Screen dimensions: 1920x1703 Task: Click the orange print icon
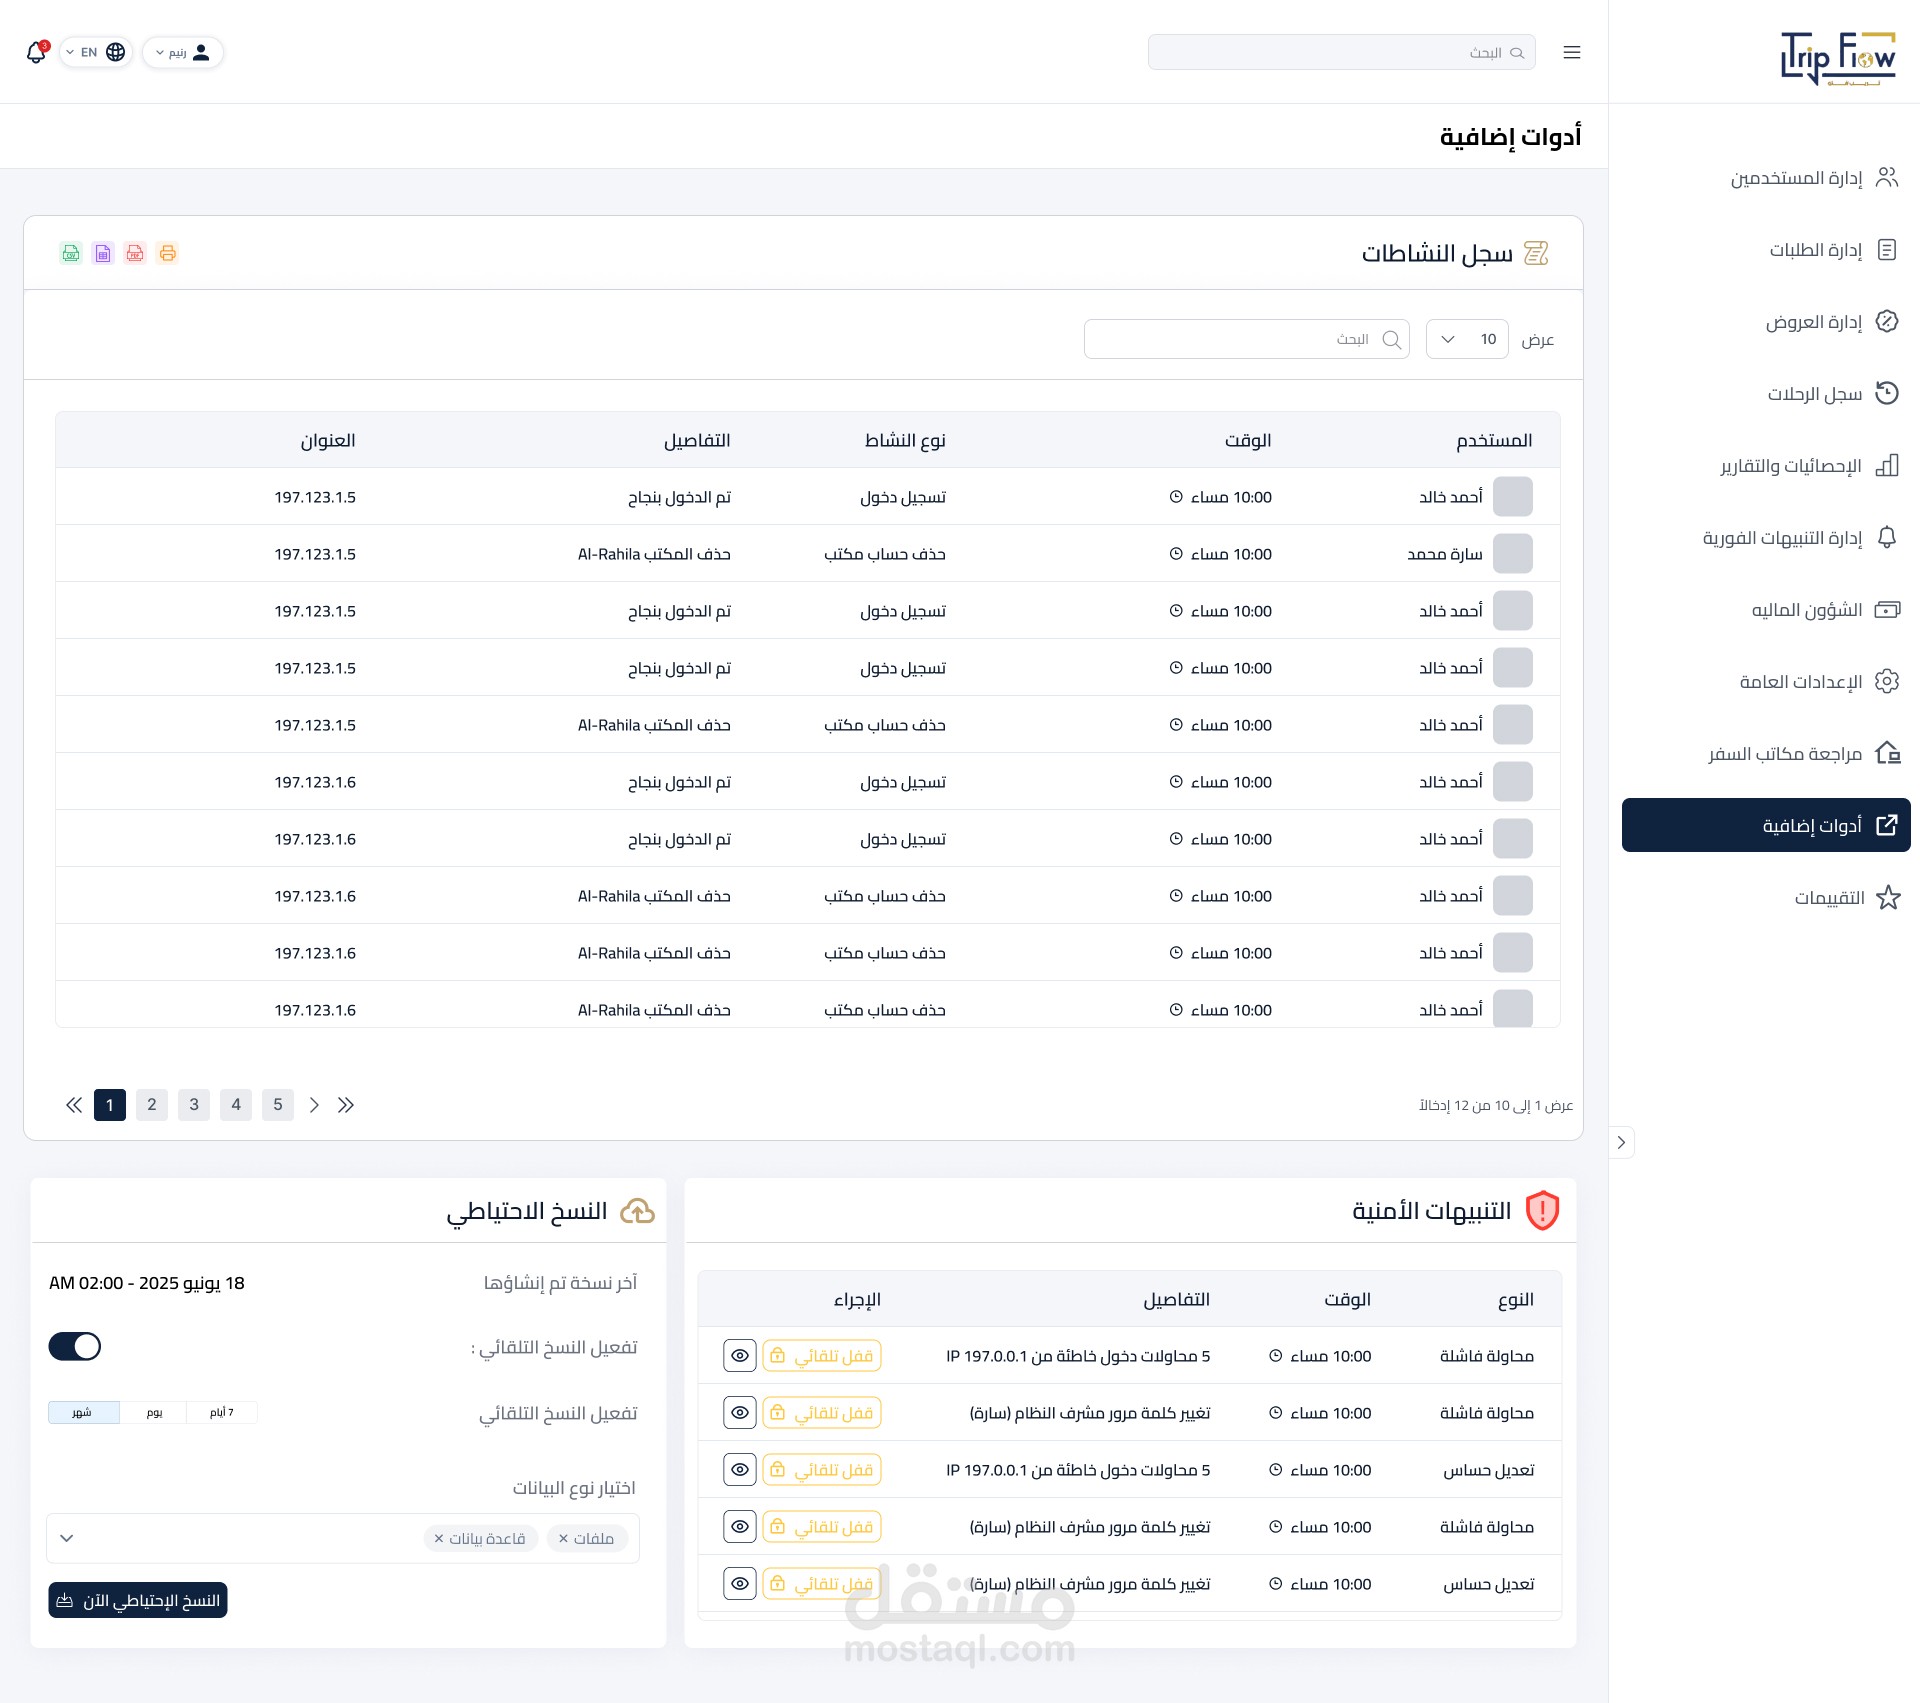pyautogui.click(x=168, y=253)
